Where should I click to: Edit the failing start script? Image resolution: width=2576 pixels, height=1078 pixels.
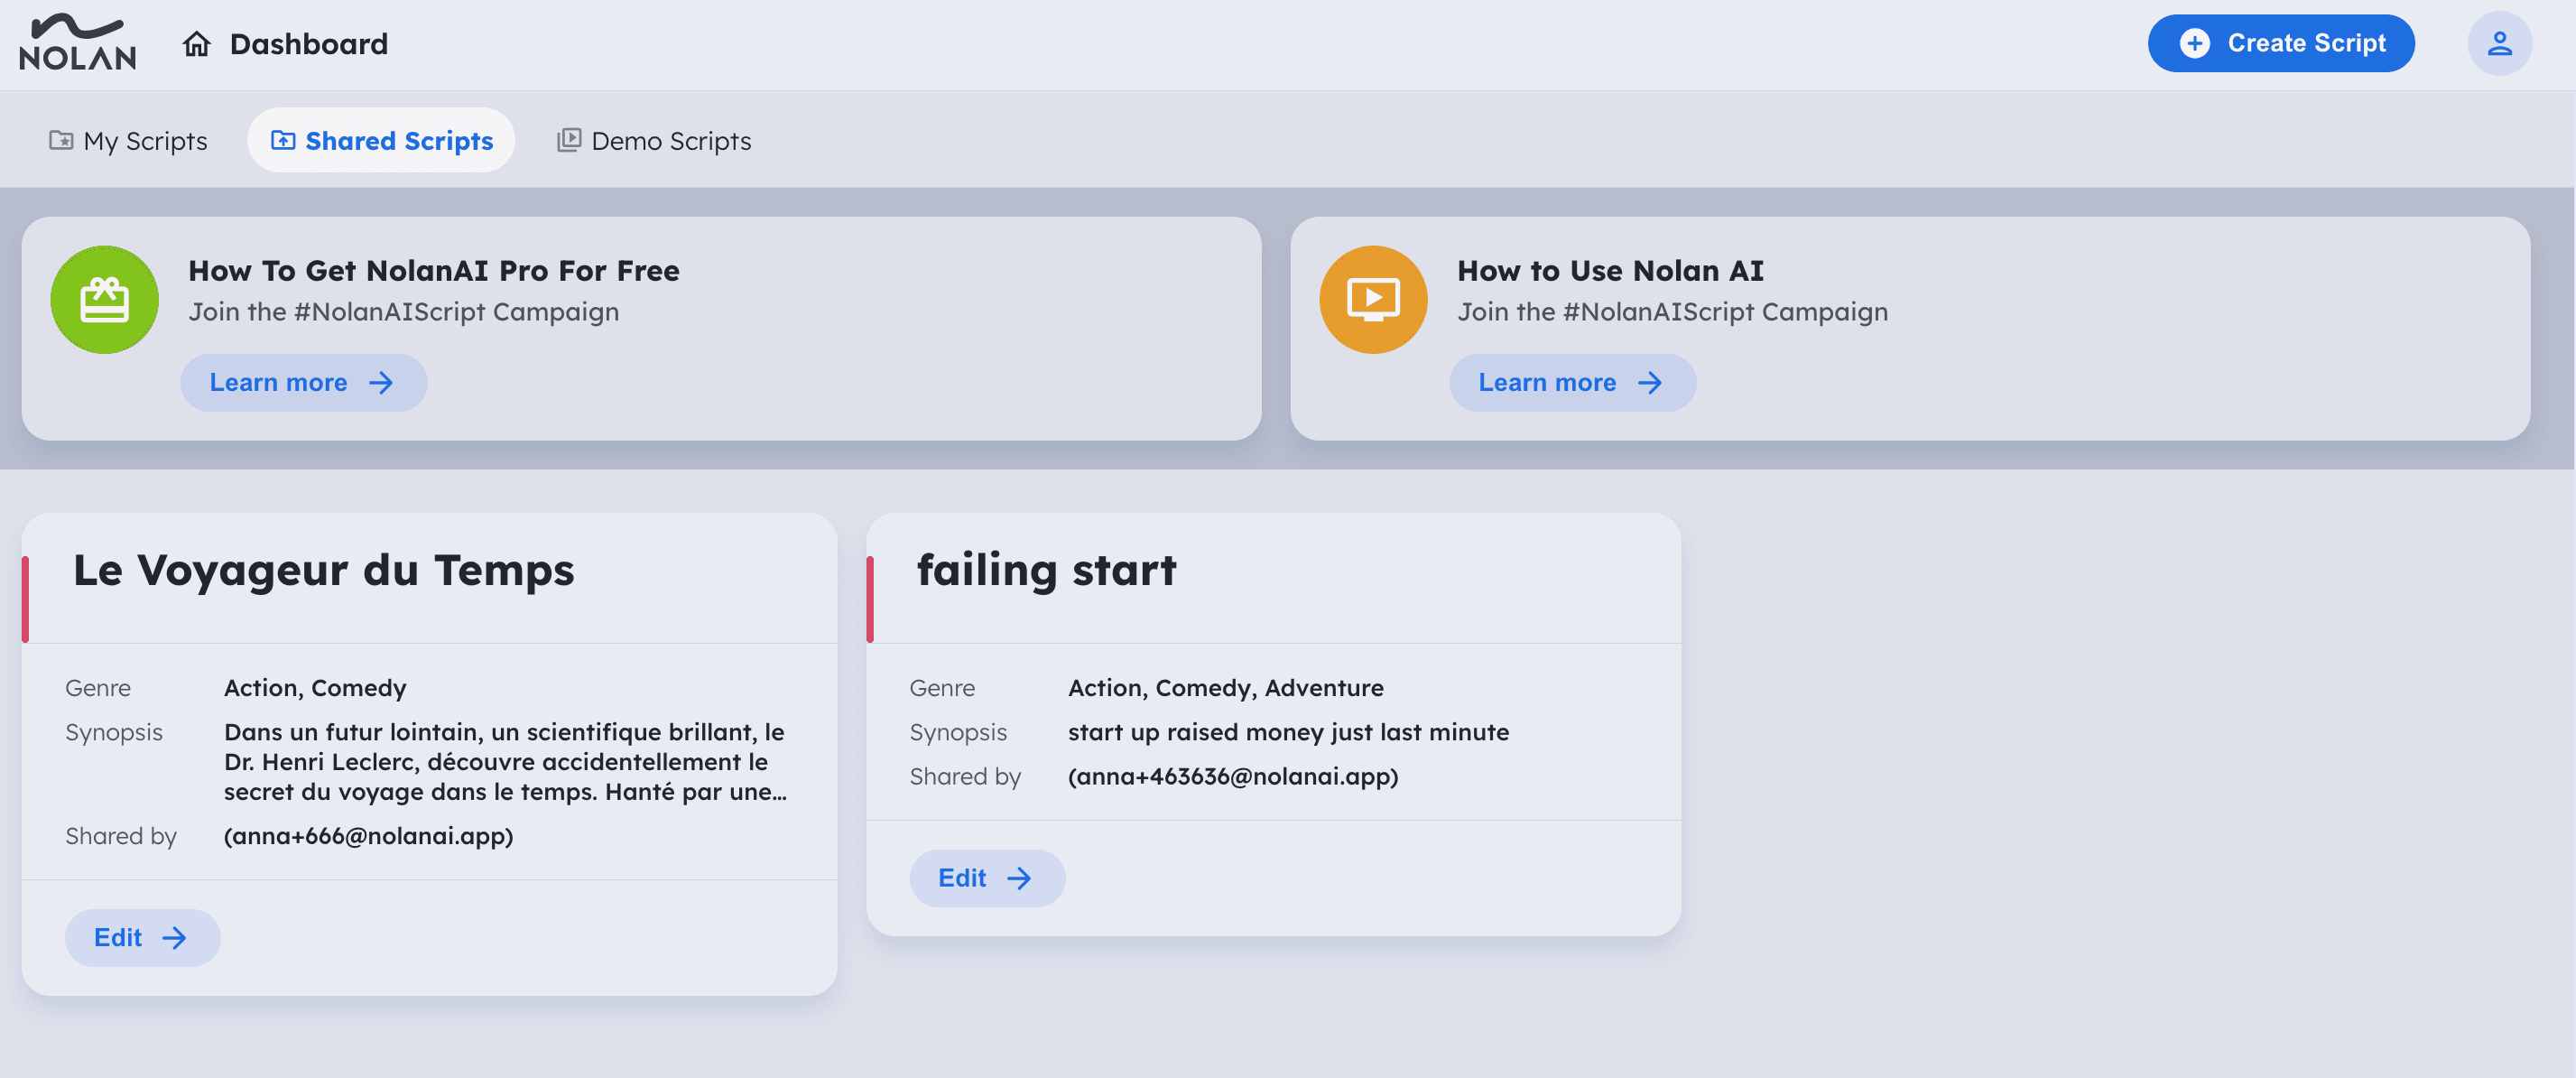[x=986, y=878]
